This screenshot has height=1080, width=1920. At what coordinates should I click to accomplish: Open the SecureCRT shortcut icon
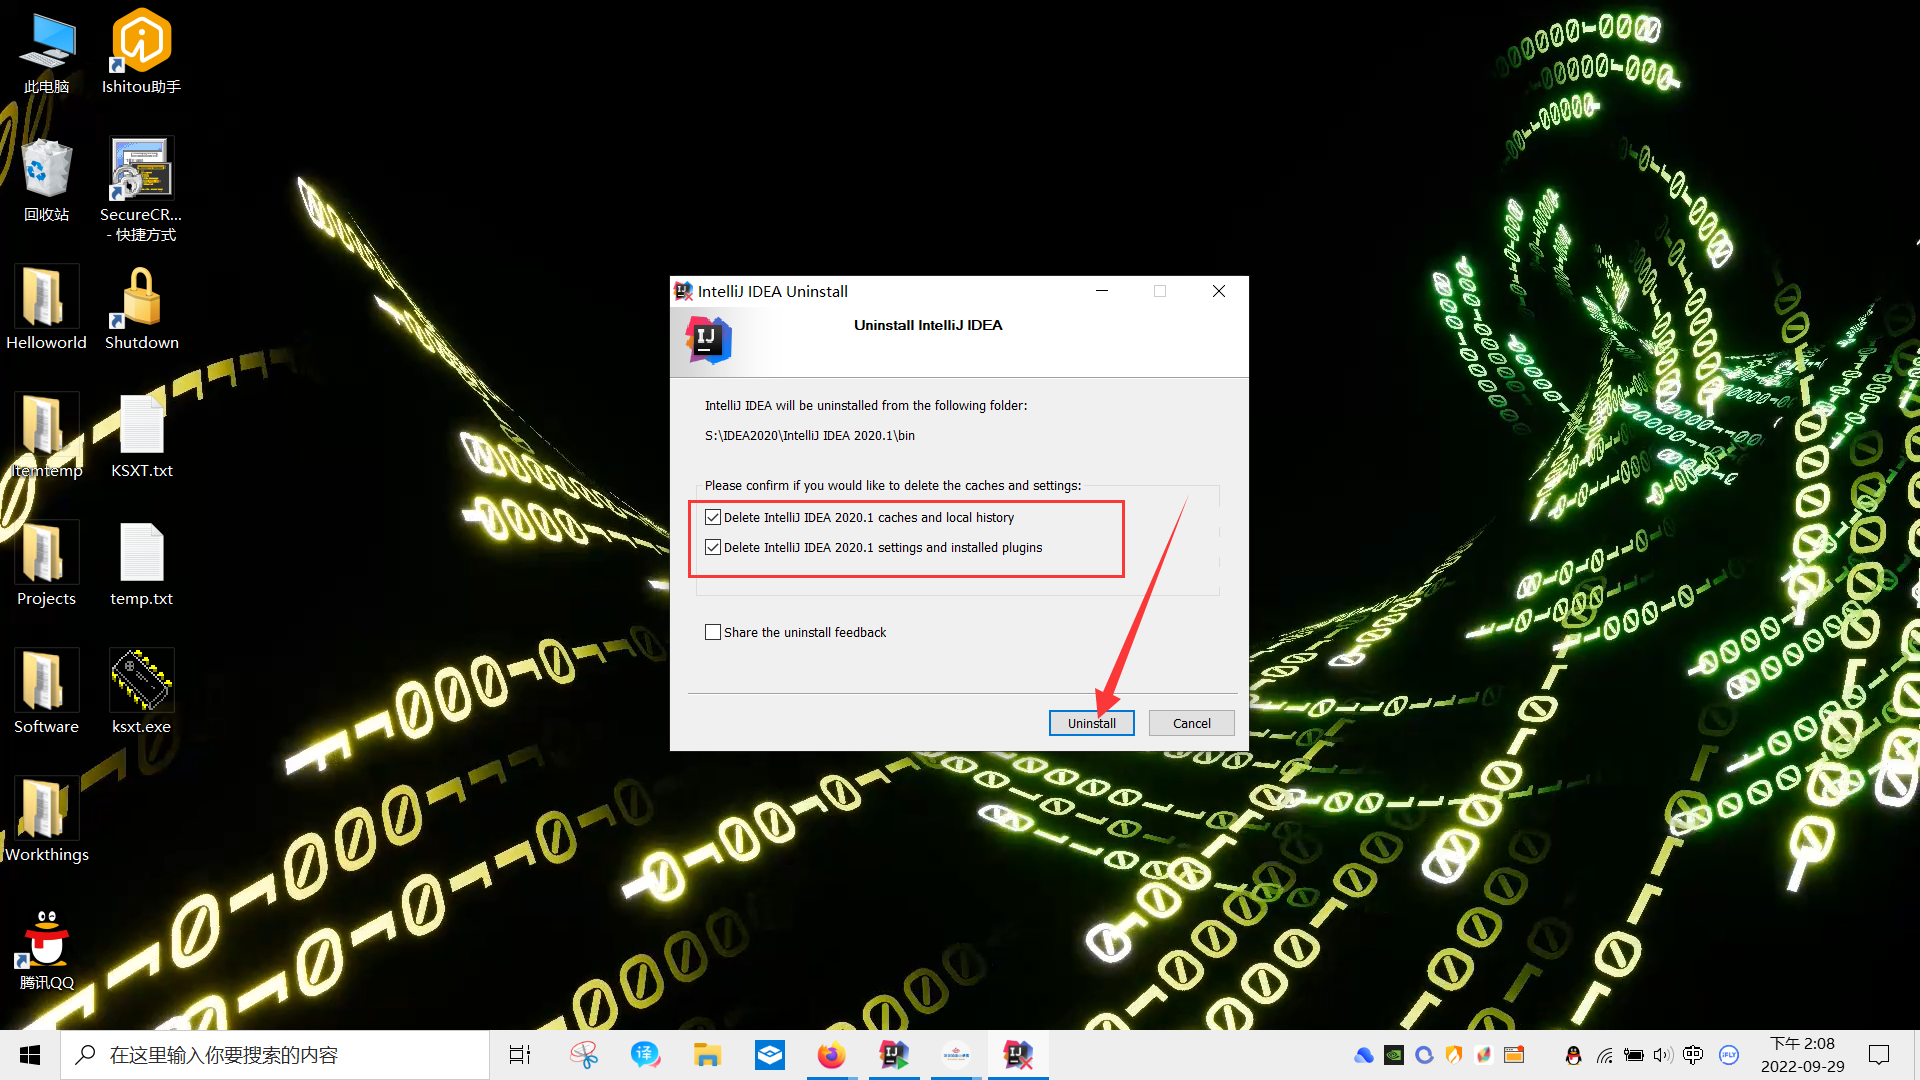point(141,170)
